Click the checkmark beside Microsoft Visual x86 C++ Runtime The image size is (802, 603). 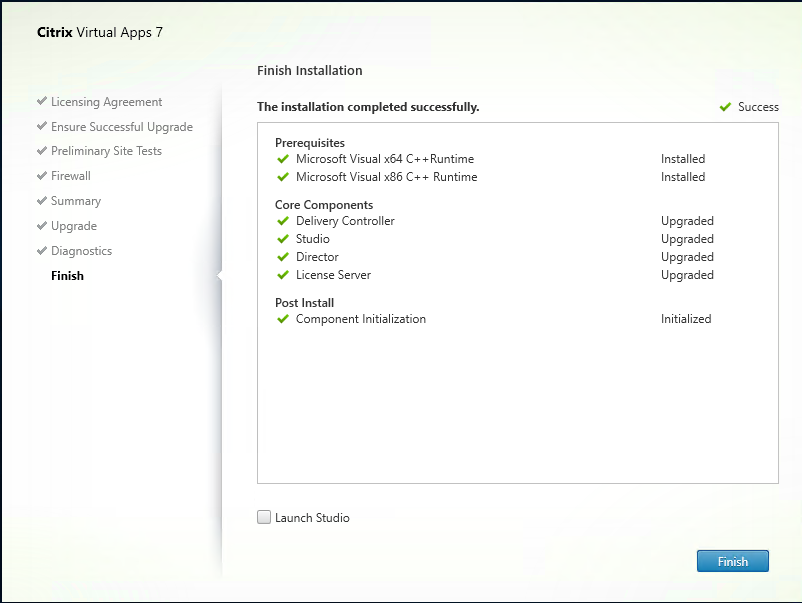[283, 177]
